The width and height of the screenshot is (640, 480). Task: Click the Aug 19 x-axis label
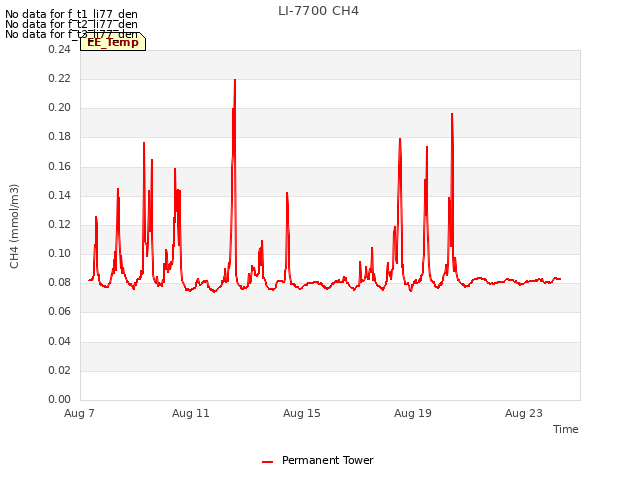413,413
